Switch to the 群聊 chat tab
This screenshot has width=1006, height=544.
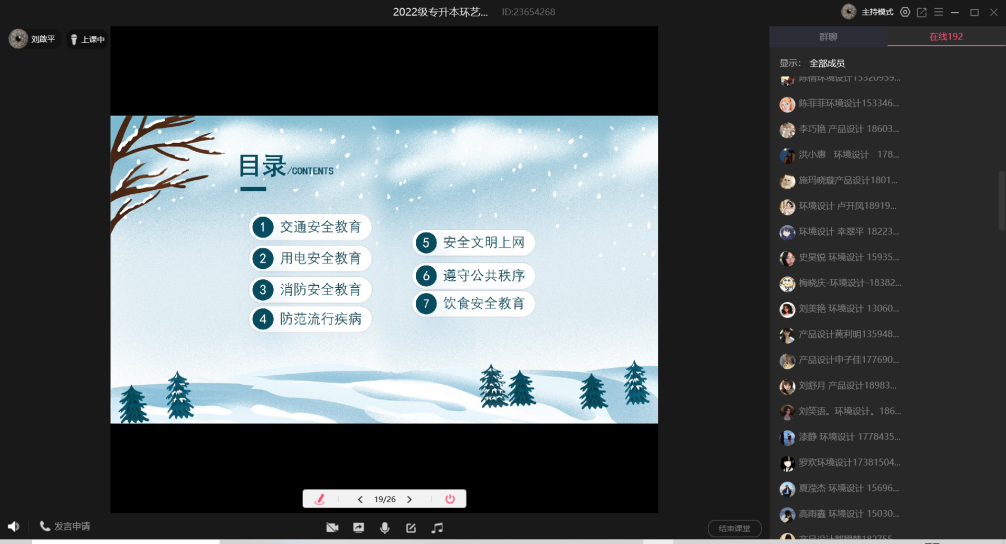coord(828,37)
